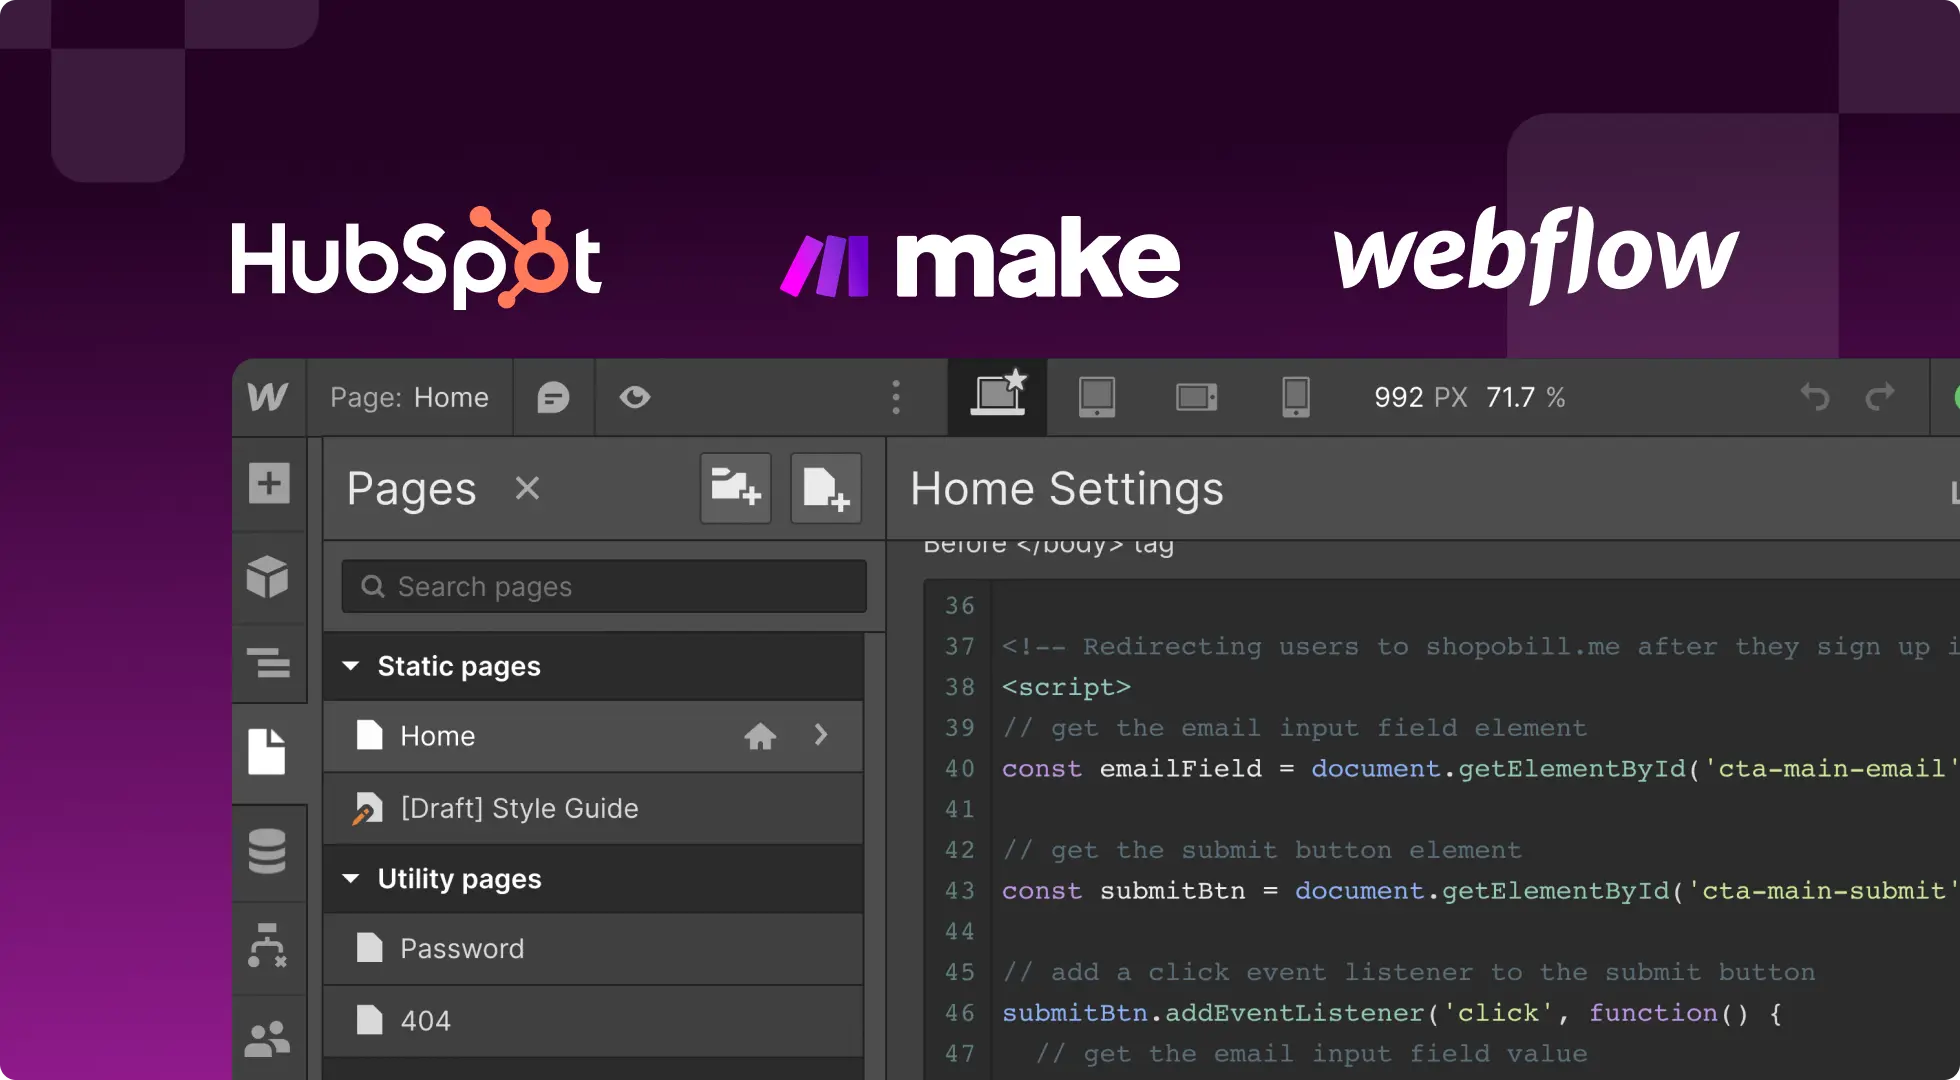Viewport: 1960px width, 1080px height.
Task: Click code line 40 emailField declaration
Action: (1480, 768)
